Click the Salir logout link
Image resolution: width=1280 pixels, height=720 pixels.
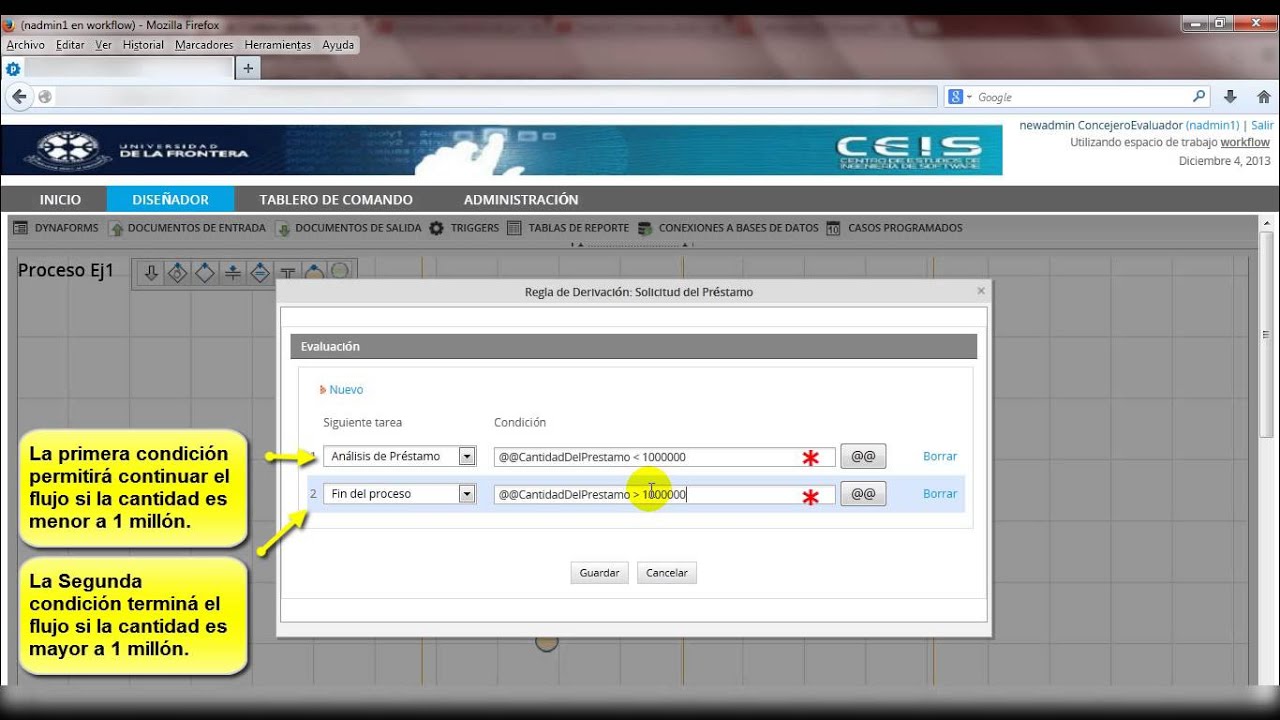point(1262,125)
